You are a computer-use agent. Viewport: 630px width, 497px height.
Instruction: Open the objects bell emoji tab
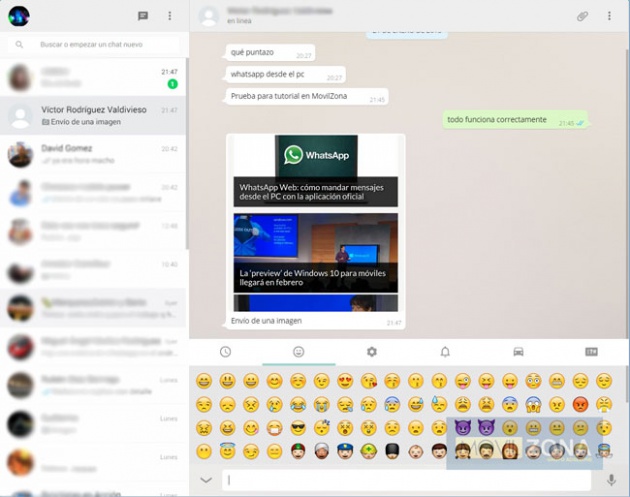tap(445, 352)
